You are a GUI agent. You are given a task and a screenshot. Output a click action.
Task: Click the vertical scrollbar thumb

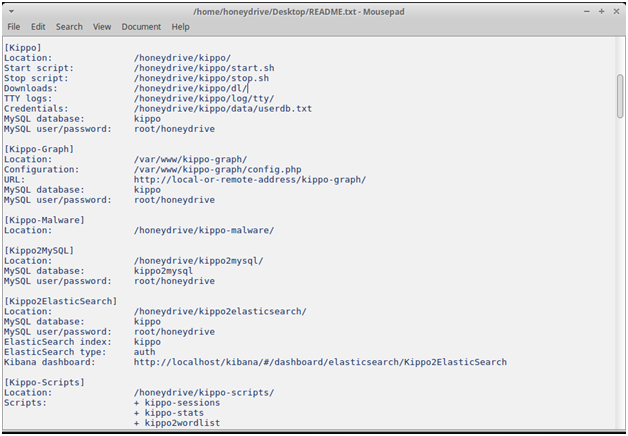[x=620, y=95]
